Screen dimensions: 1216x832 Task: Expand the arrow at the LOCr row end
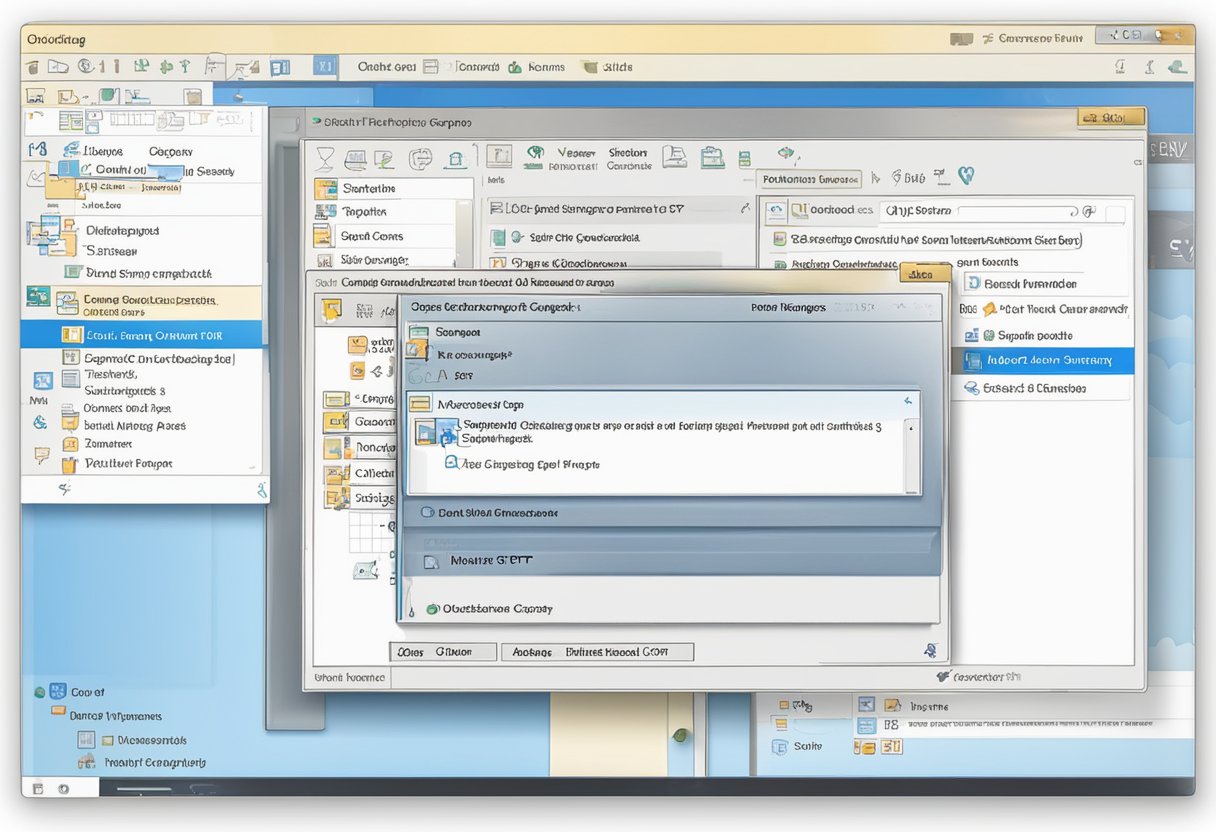(x=745, y=209)
